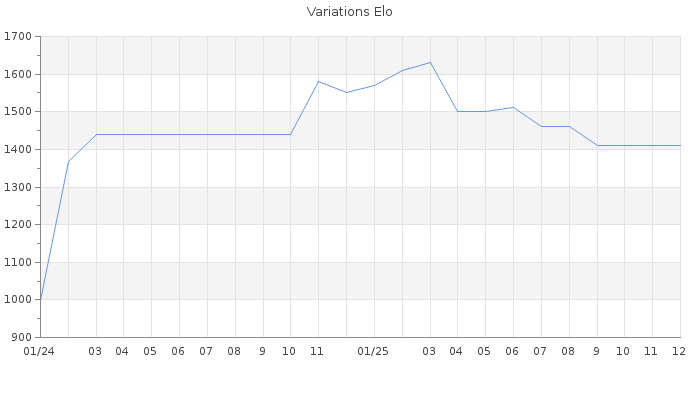Select the 1300 y-axis label
This screenshot has width=700, height=400.
pyautogui.click(x=18, y=187)
